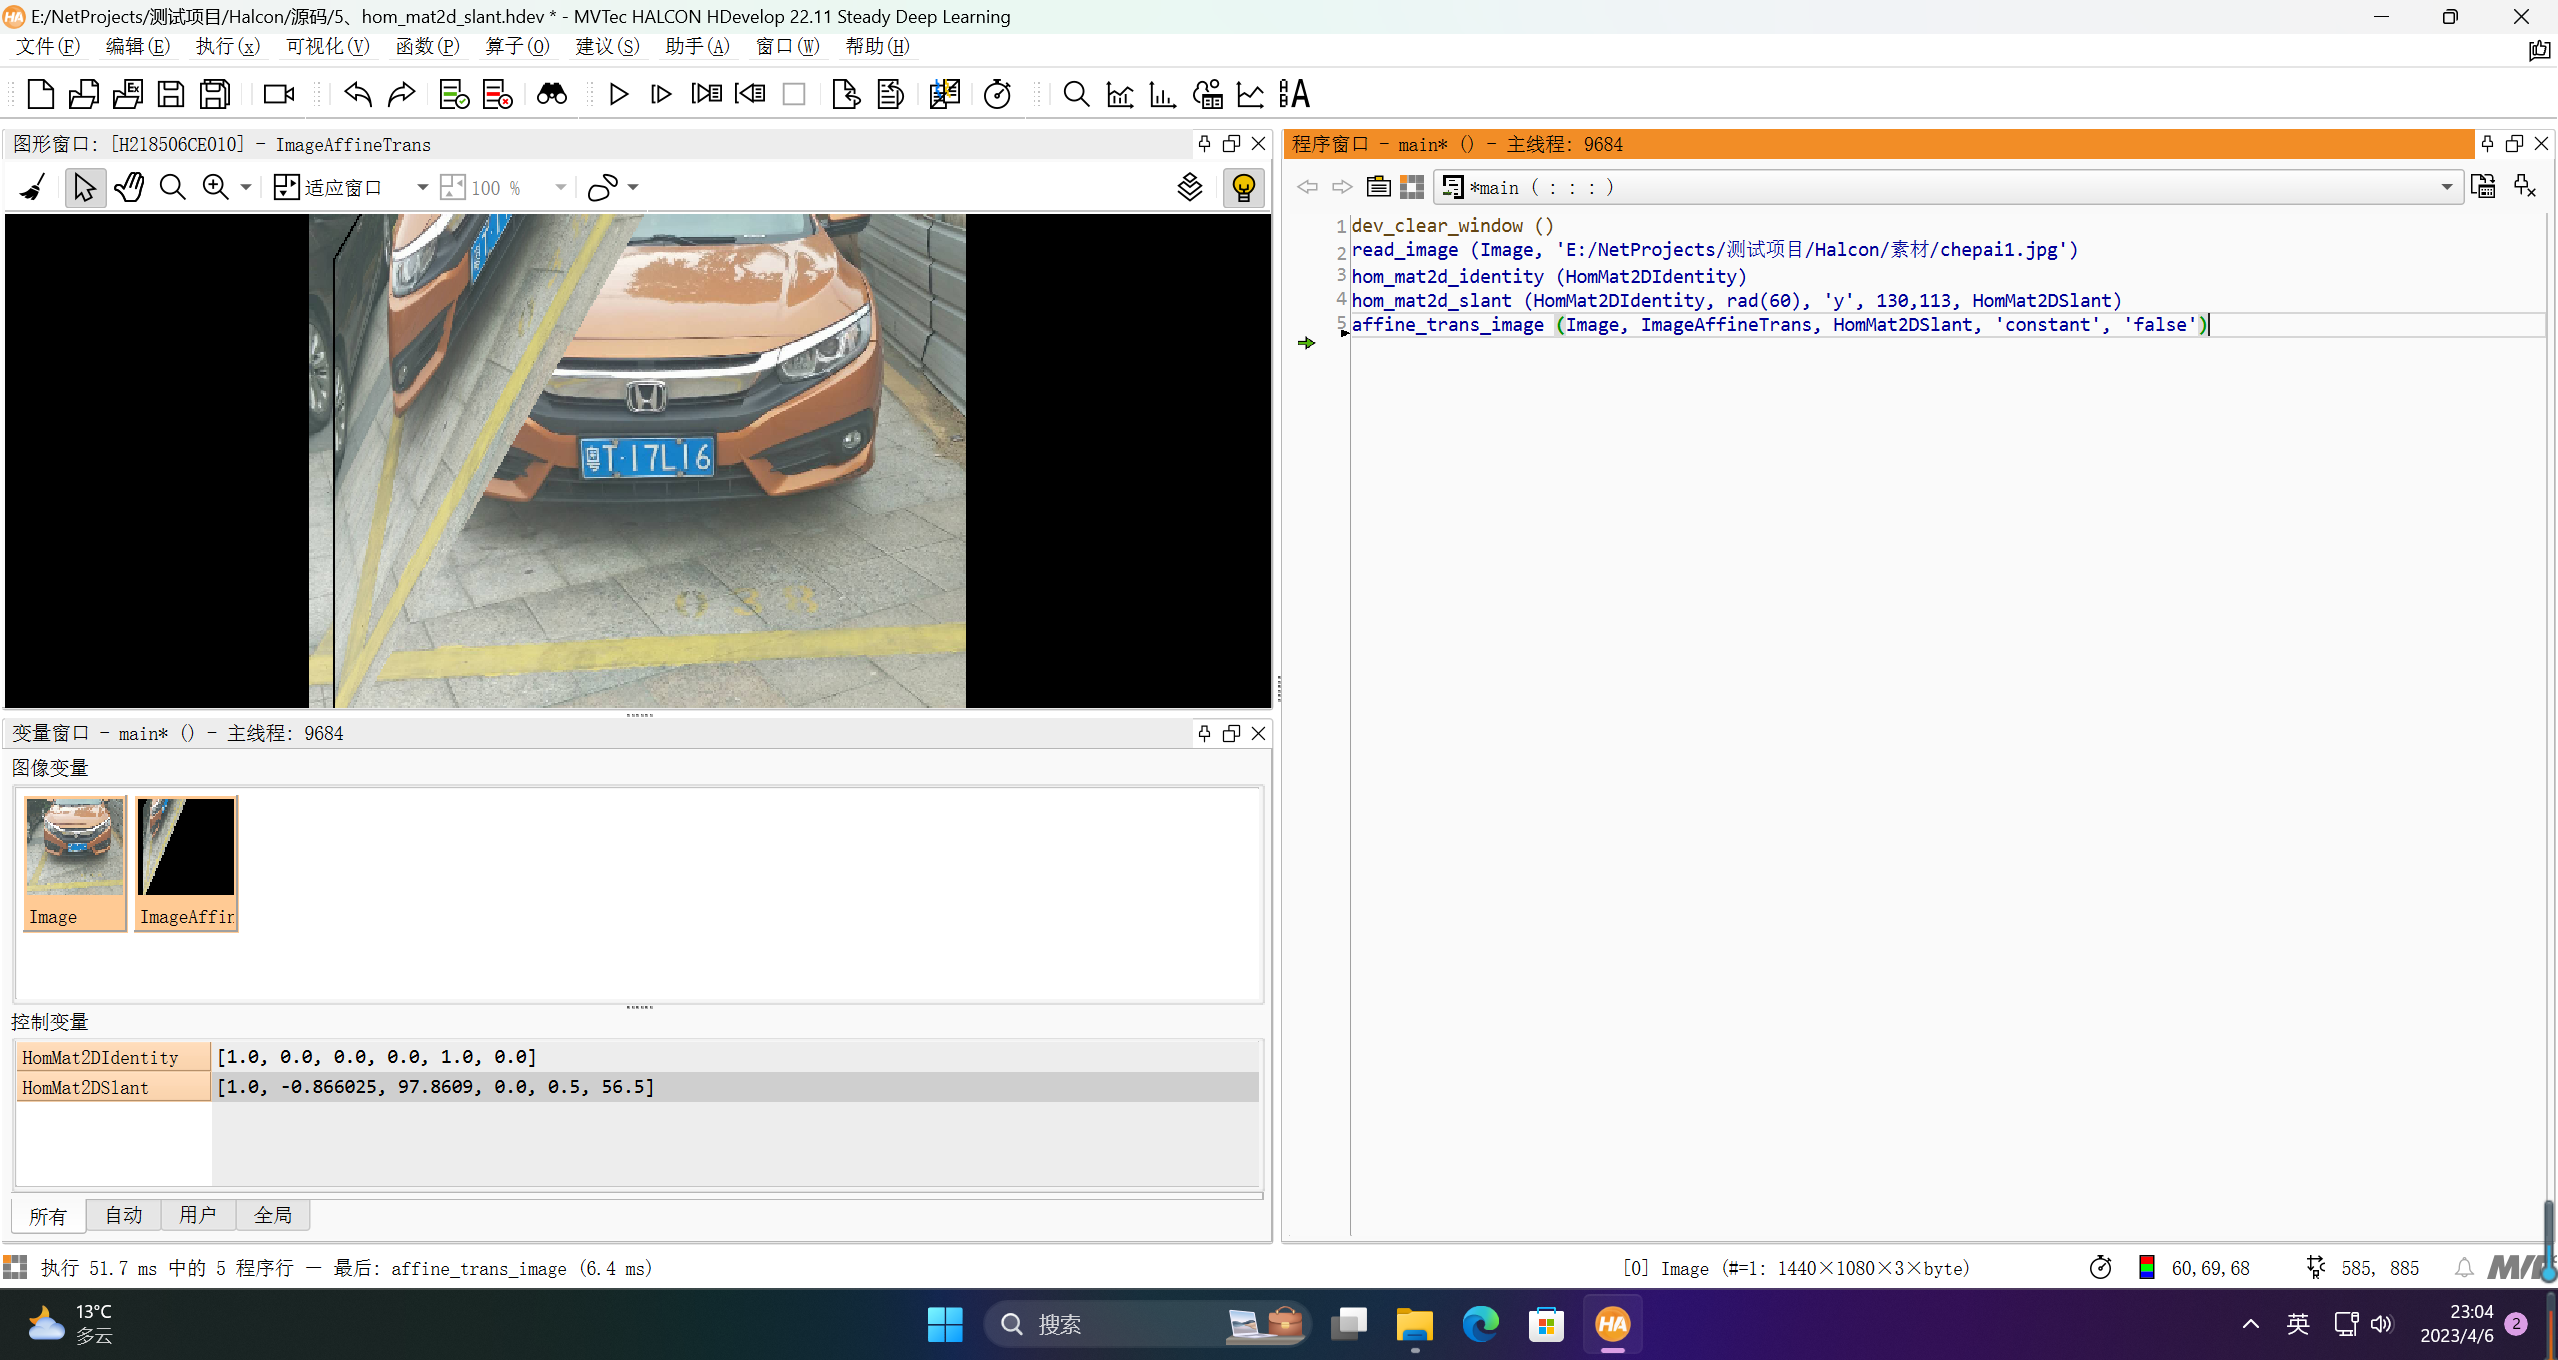2558x1360 pixels.
Task: Open the histogram tool icon
Action: pyautogui.click(x=1162, y=94)
